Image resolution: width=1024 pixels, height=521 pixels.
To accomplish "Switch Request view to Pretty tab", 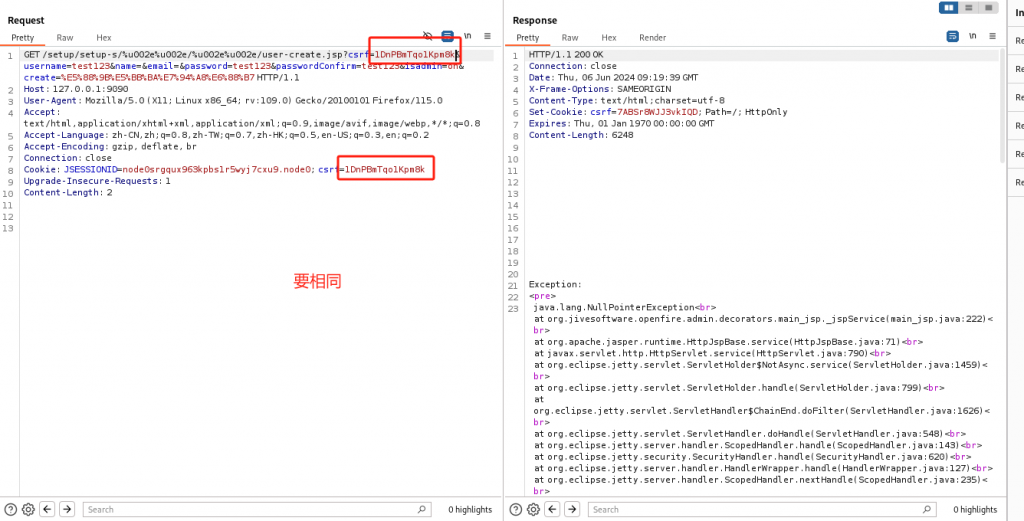I will pos(23,38).
